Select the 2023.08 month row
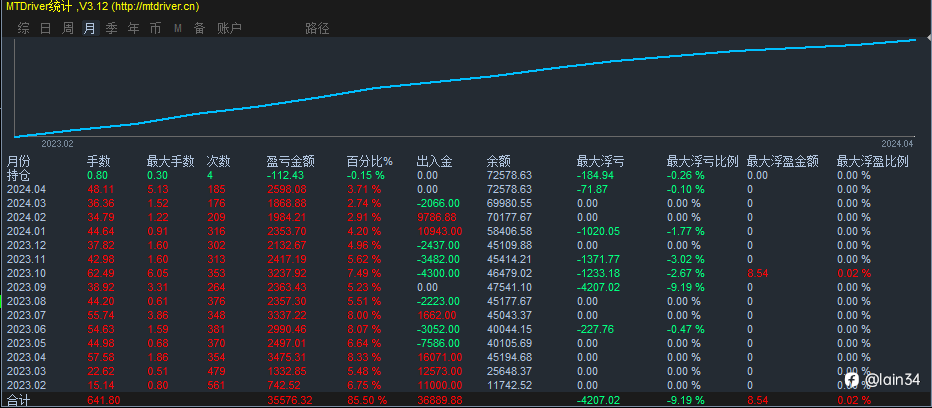 [466, 301]
